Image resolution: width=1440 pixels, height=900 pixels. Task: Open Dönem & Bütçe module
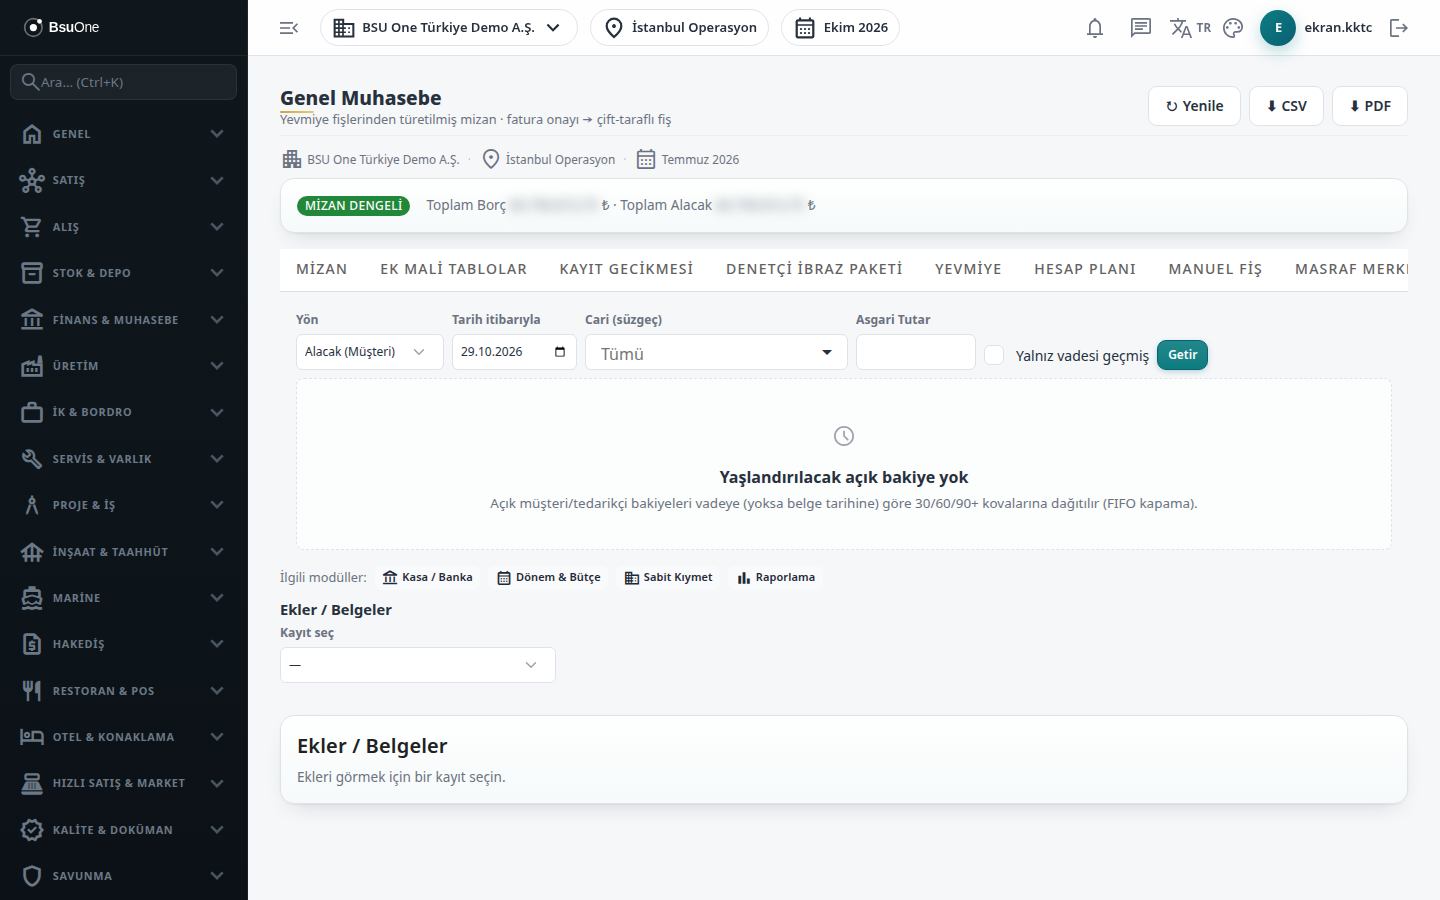pos(549,577)
